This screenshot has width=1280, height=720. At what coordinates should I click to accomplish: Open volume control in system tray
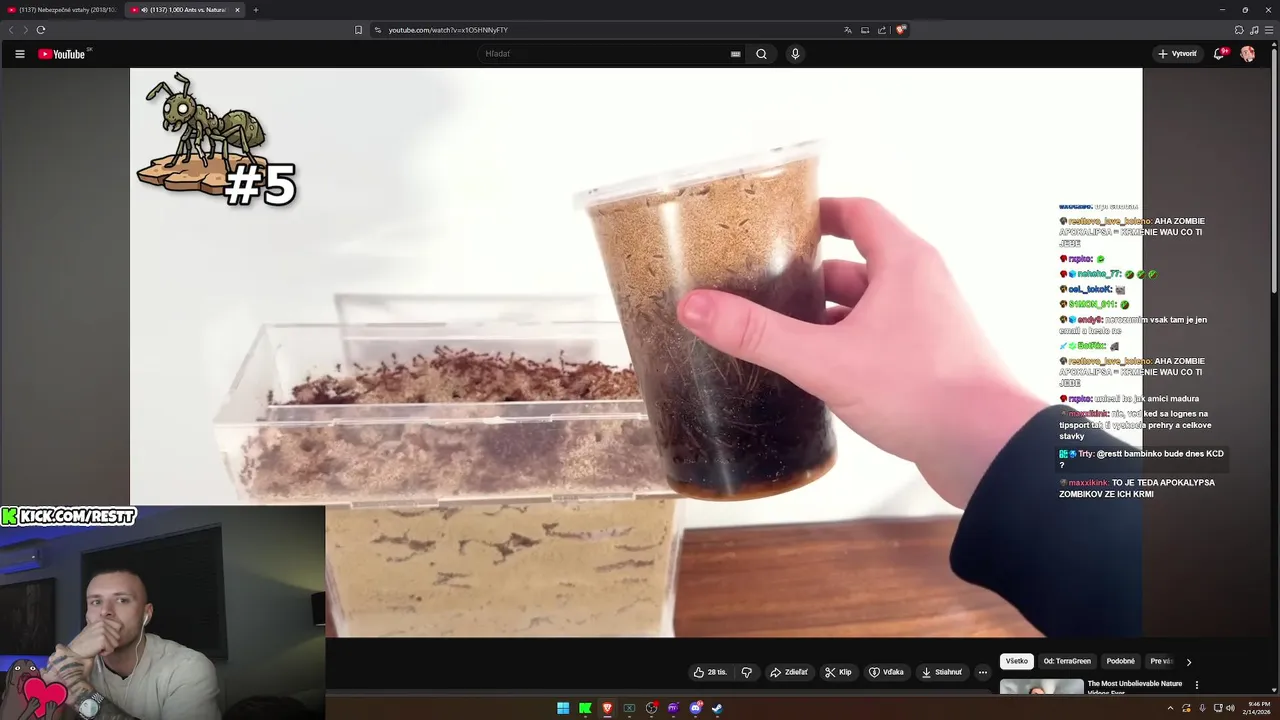(1230, 708)
